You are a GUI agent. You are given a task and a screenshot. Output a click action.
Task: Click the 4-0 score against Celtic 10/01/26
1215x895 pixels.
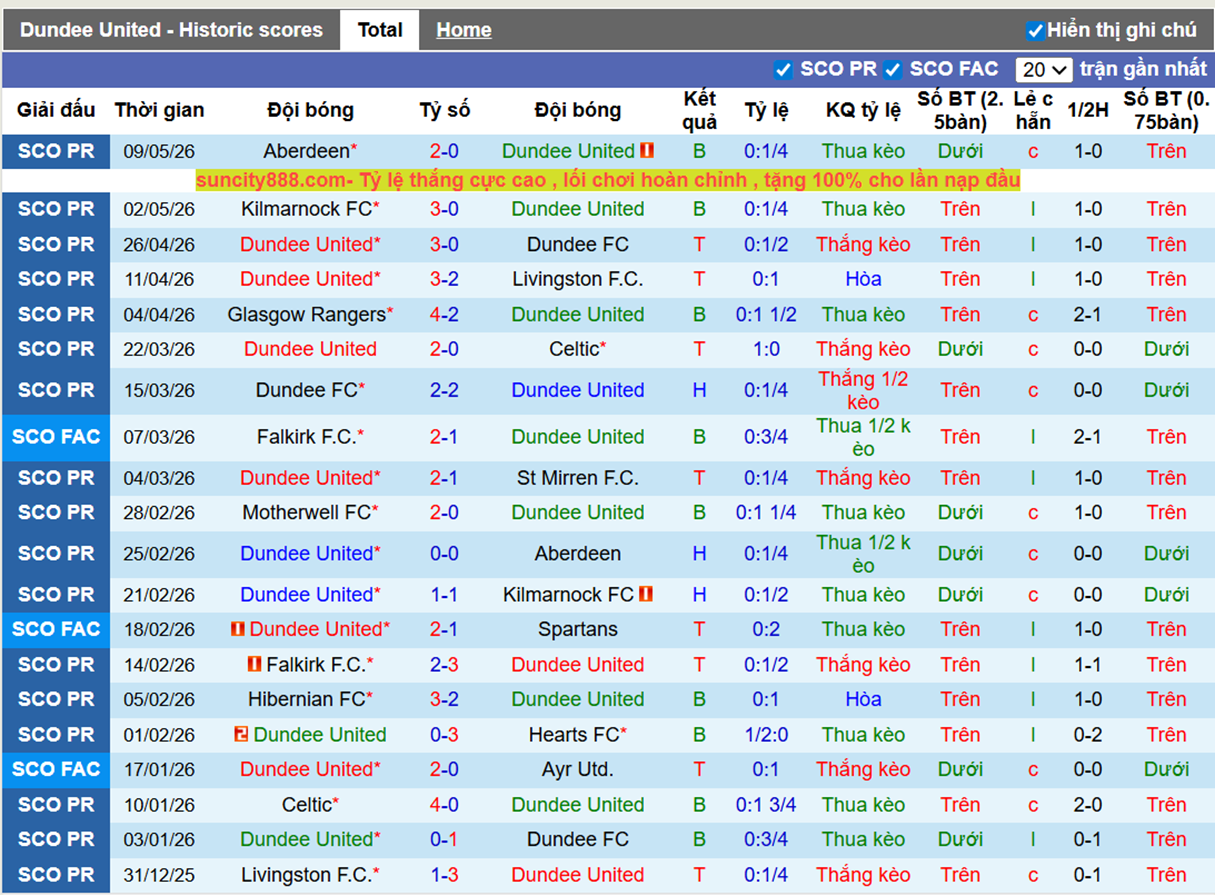pos(444,805)
